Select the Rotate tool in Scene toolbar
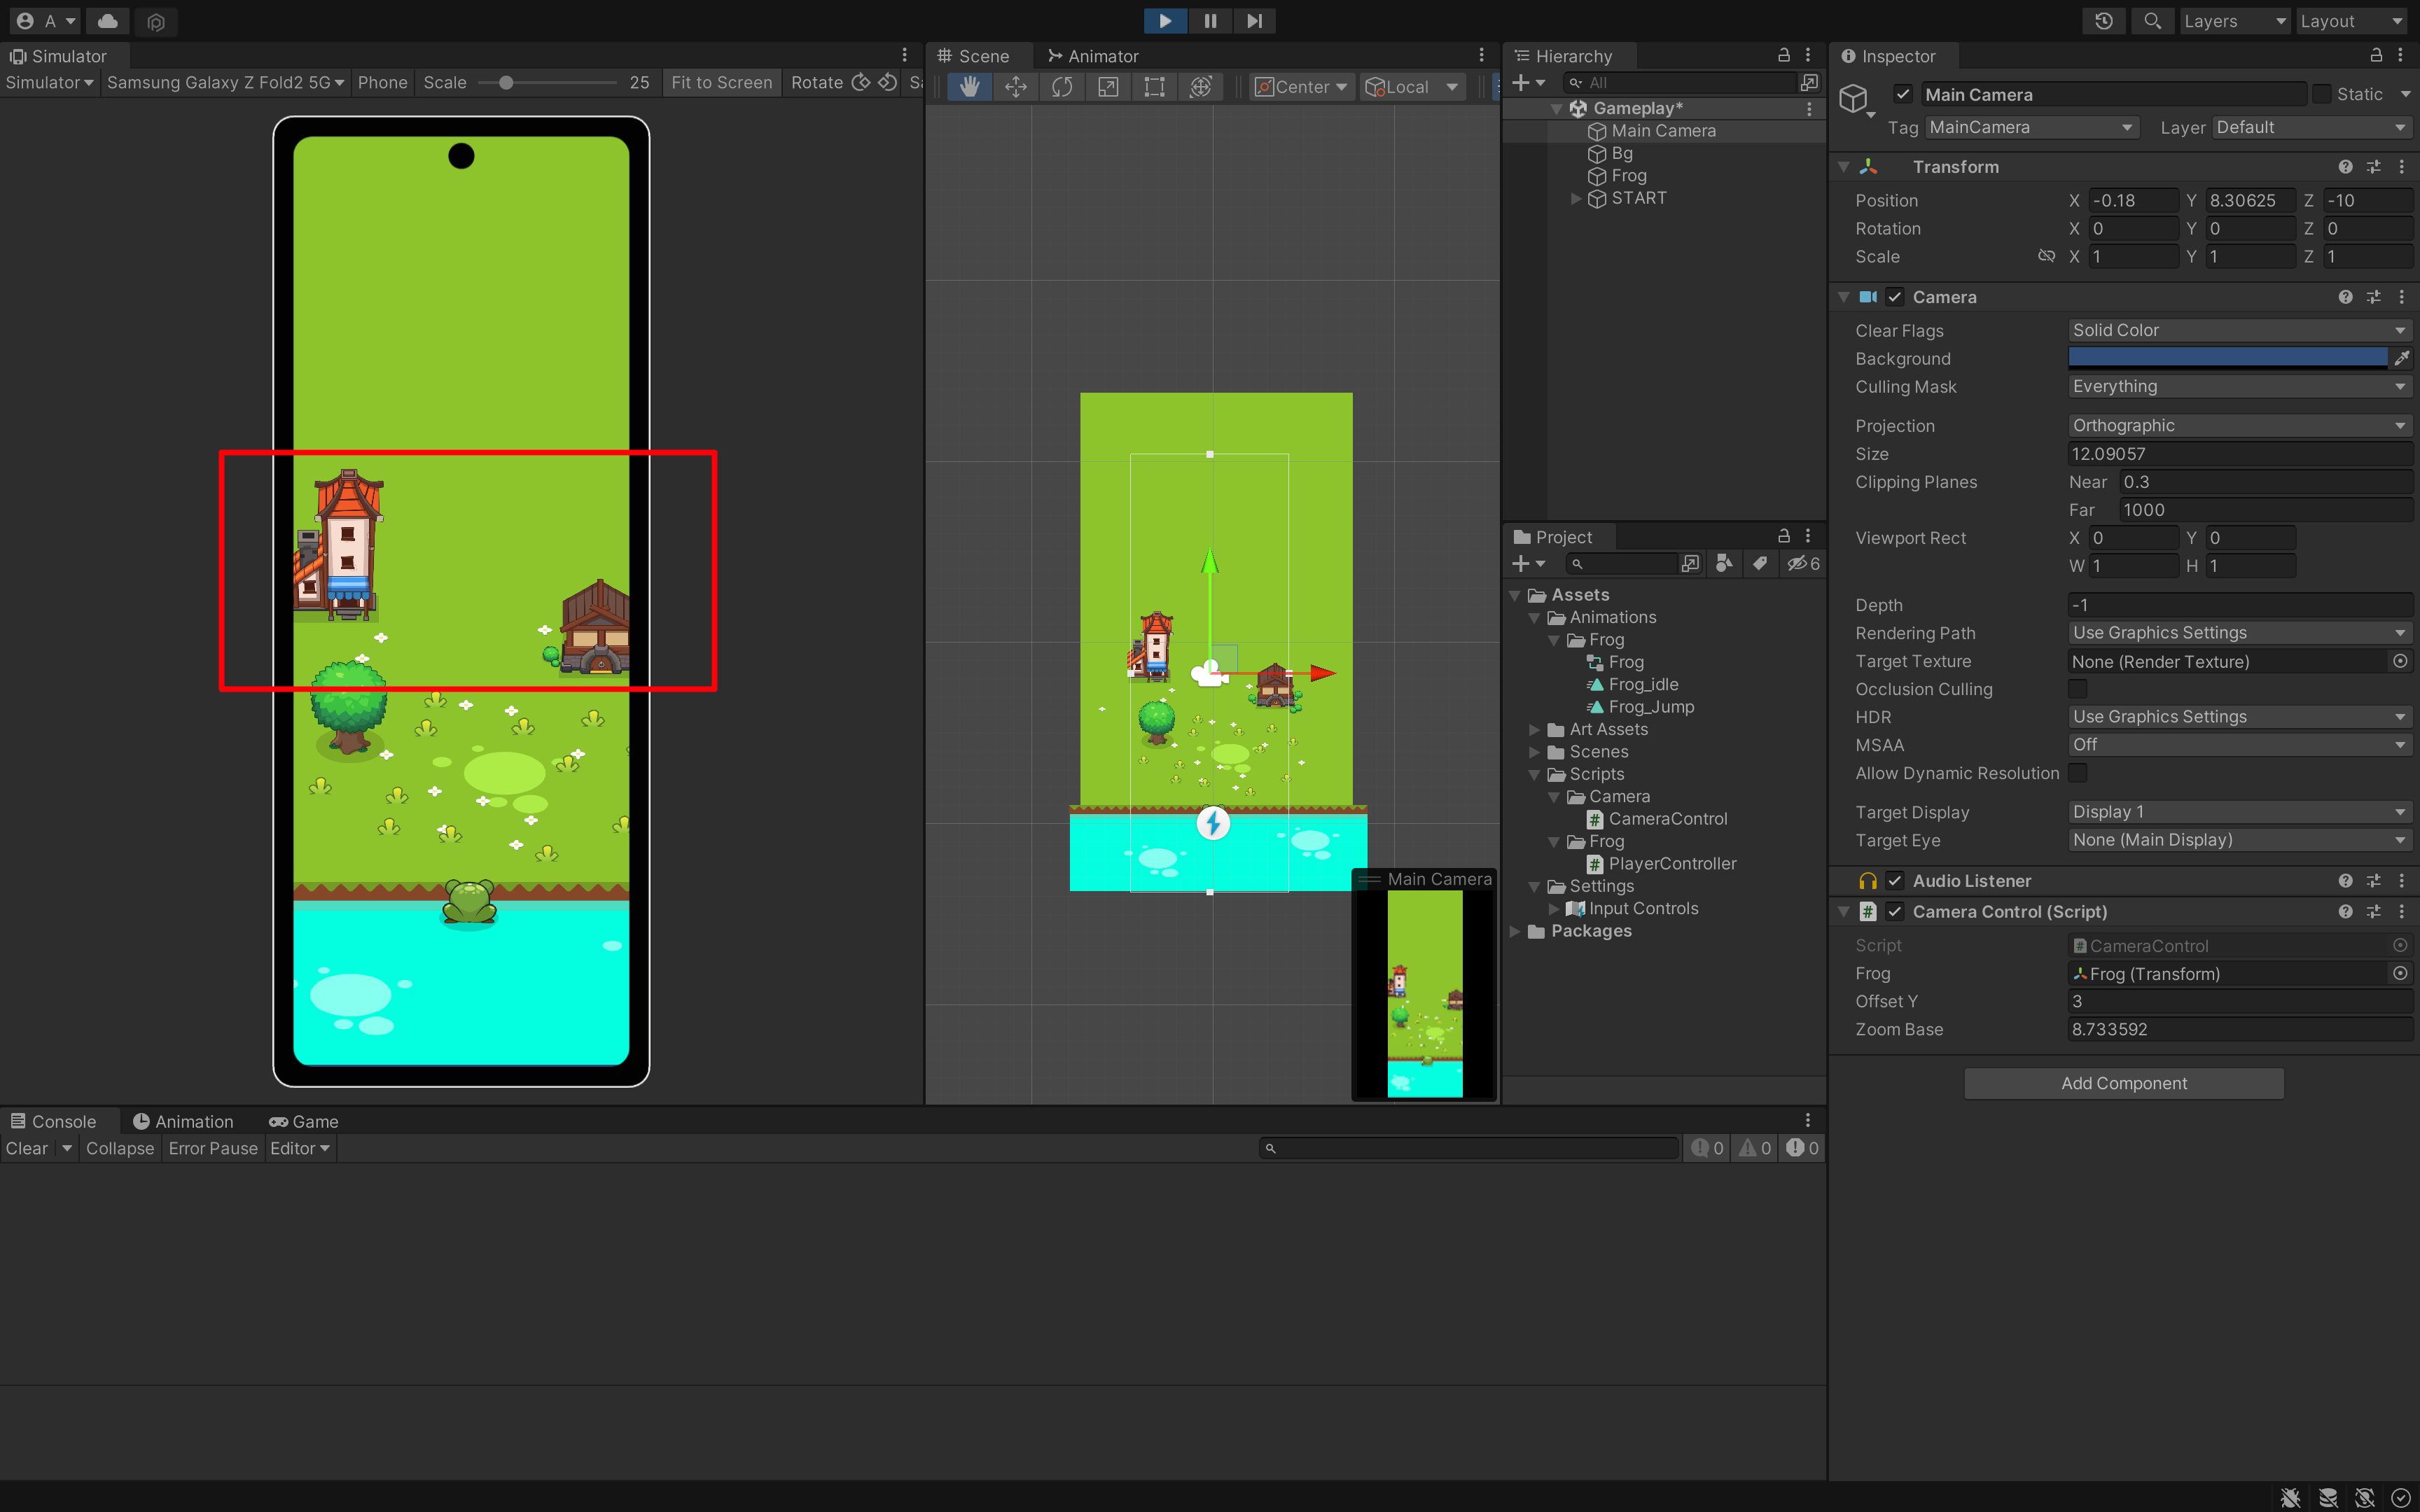The height and width of the screenshot is (1512, 2420). pyautogui.click(x=1062, y=87)
